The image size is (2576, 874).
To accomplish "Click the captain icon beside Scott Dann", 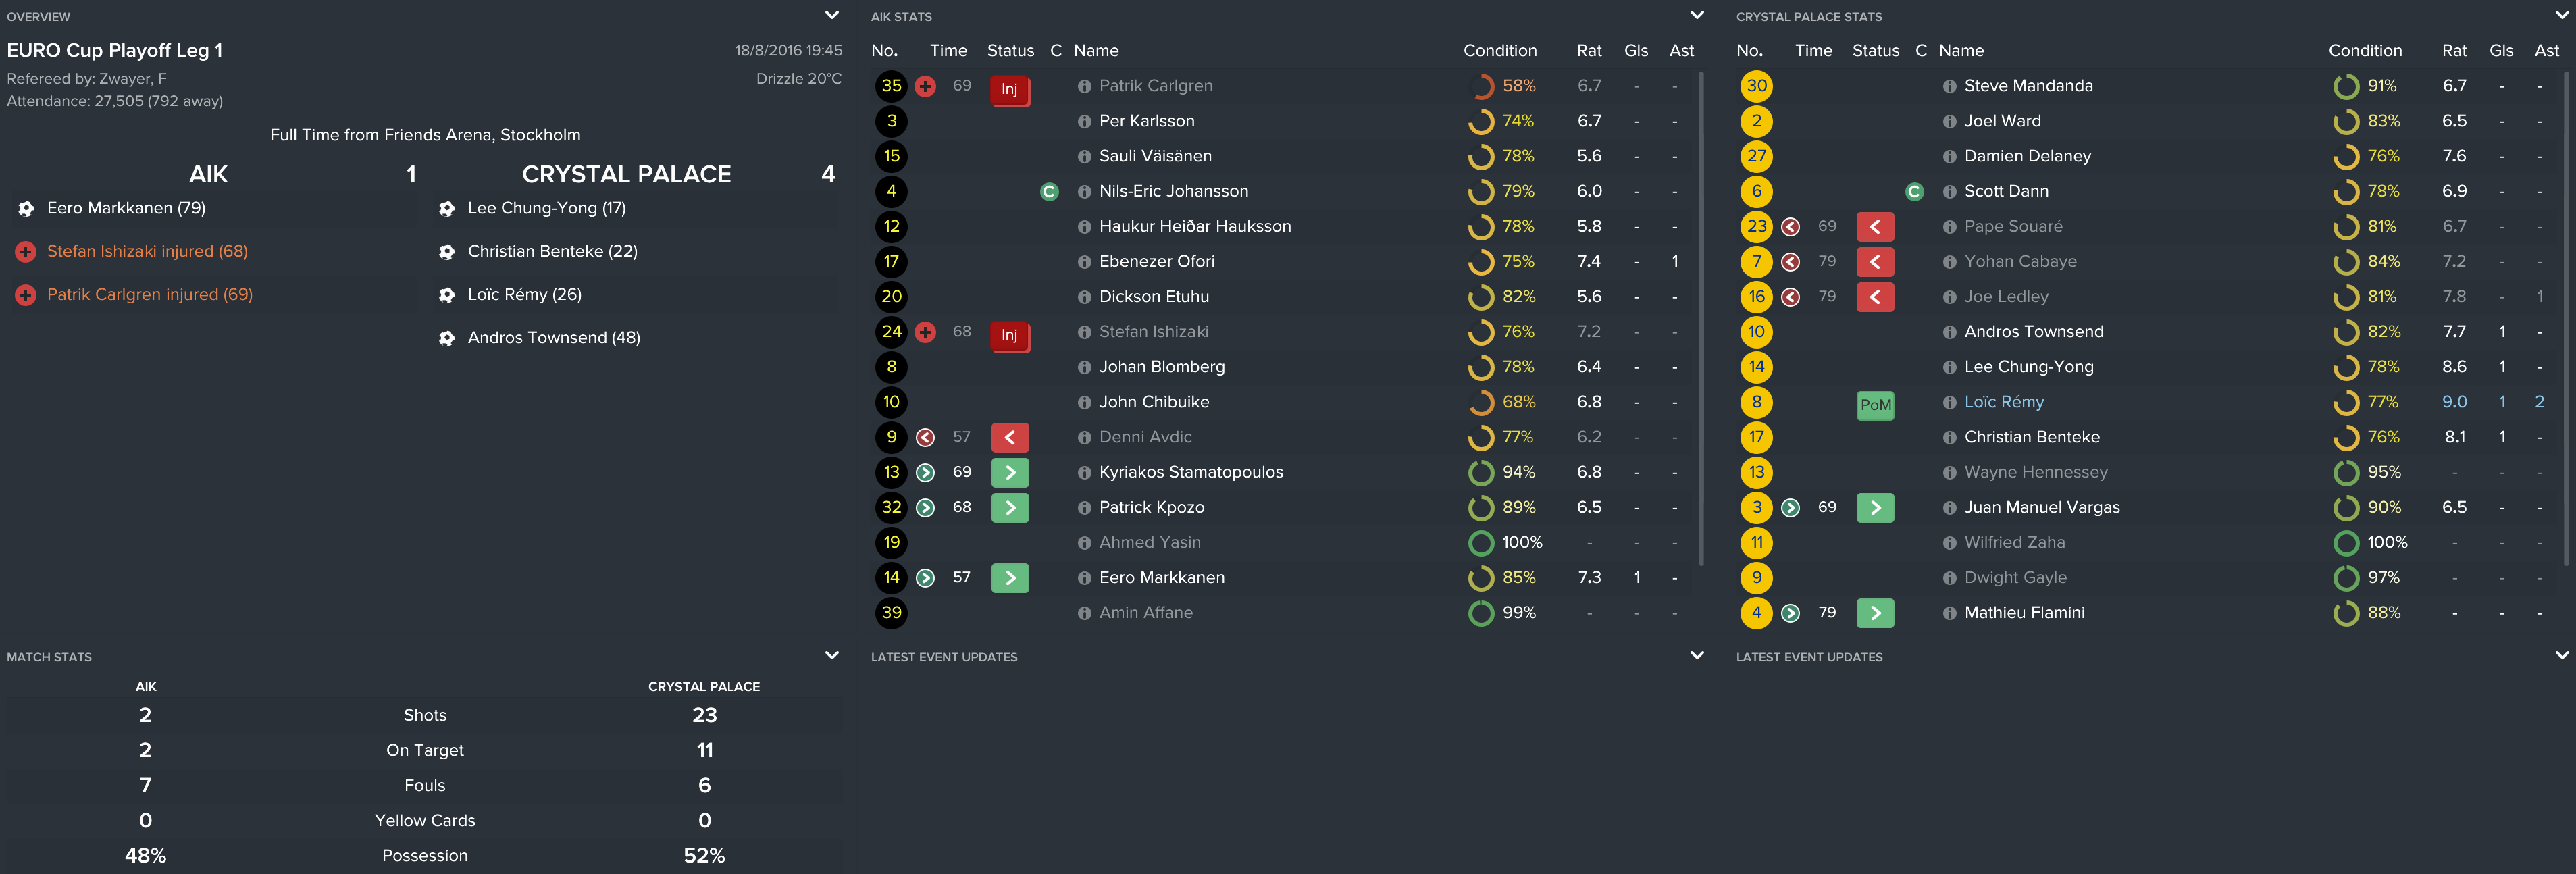I will [x=1914, y=192].
